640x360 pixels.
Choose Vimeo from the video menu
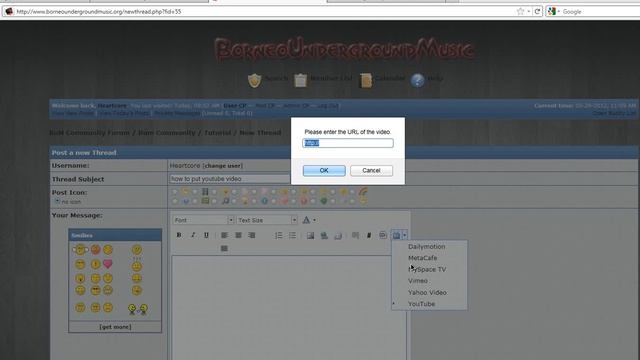point(418,281)
